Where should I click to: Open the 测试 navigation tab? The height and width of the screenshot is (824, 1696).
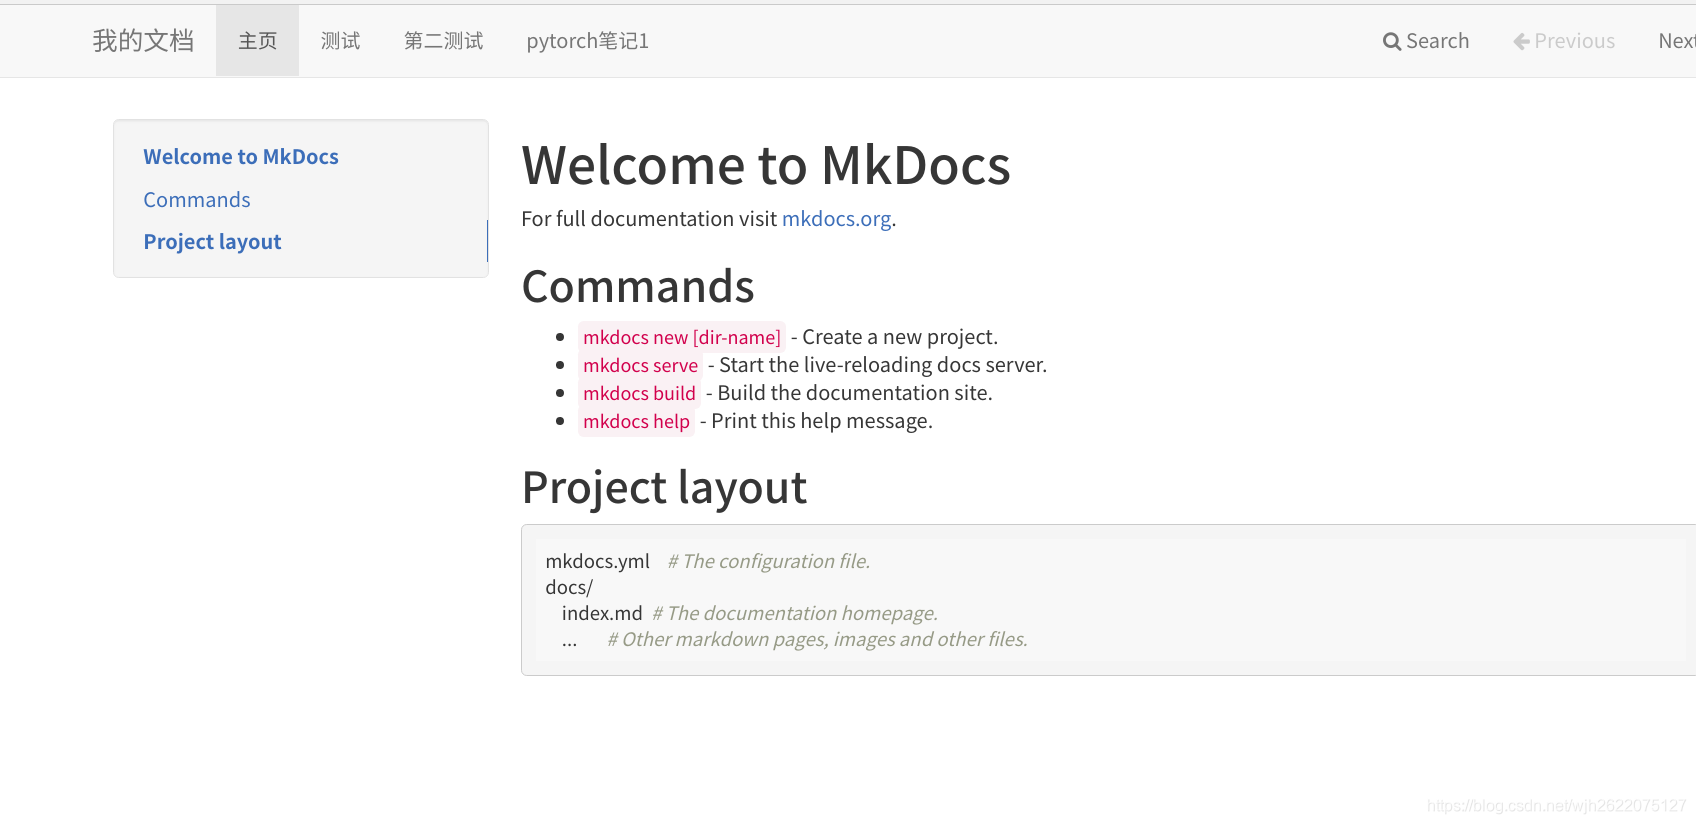pos(340,41)
